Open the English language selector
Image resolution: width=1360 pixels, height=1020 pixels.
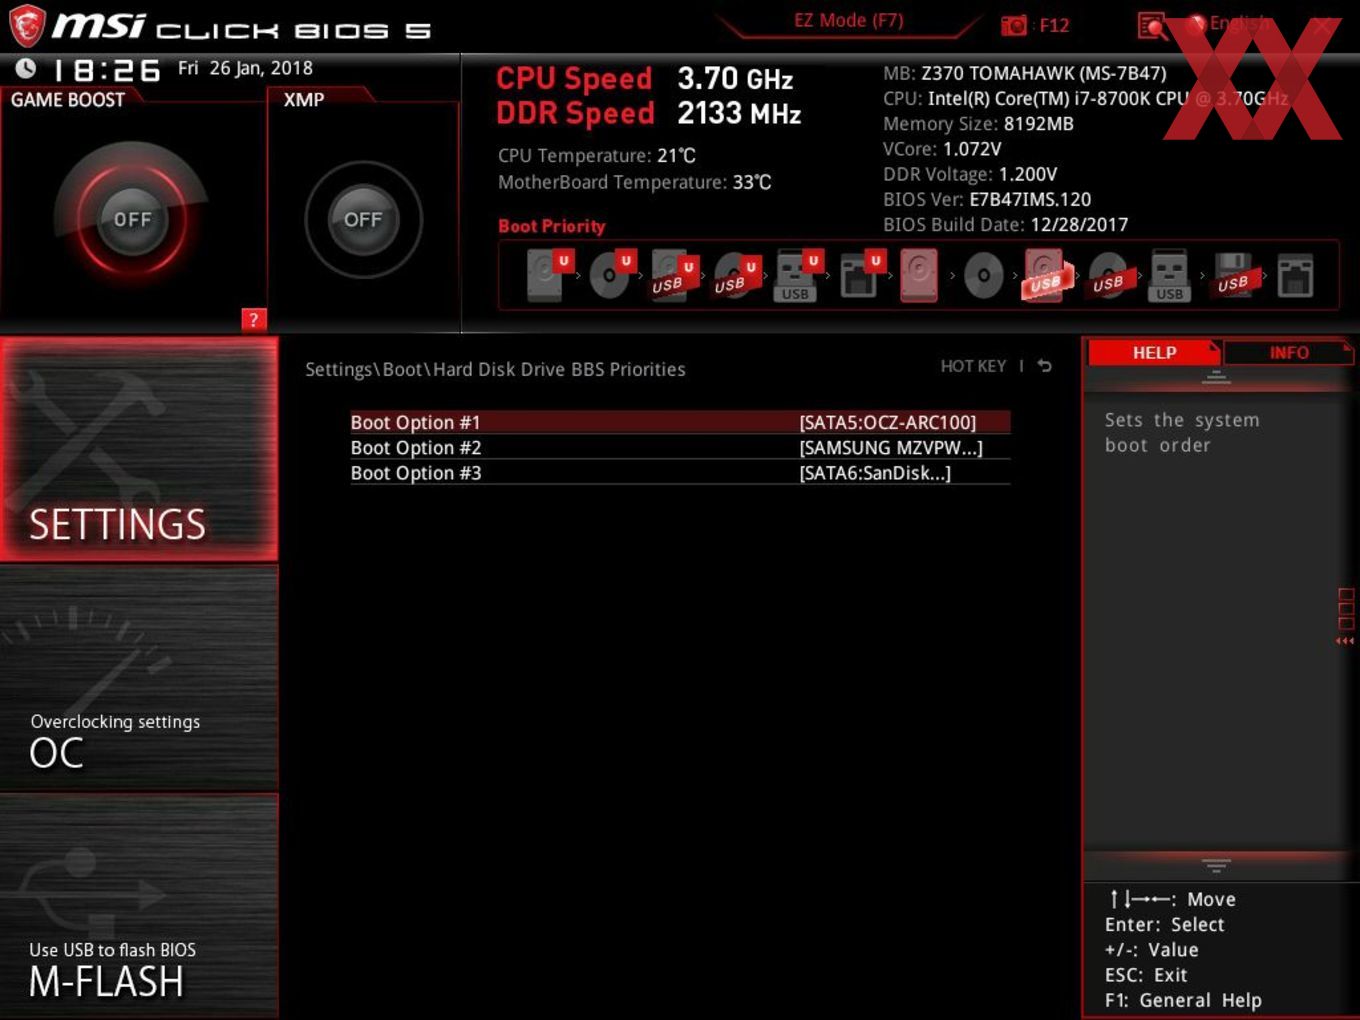click(1230, 23)
